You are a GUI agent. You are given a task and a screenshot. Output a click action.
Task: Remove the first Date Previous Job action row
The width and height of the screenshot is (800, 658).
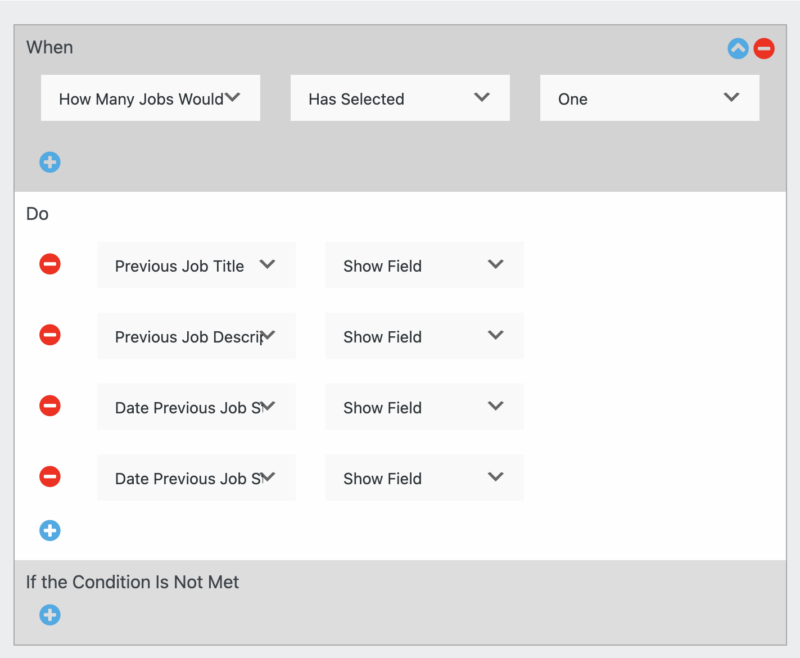[x=50, y=406]
